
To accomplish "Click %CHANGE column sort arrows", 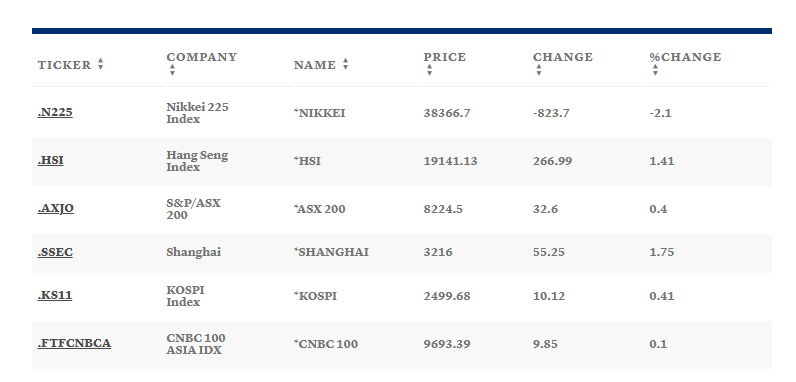I will (655, 70).
